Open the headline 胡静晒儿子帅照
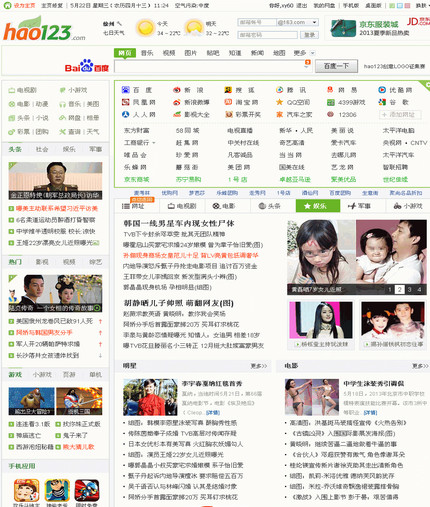Image resolution: width=430 pixels, height=507 pixels. (178, 303)
